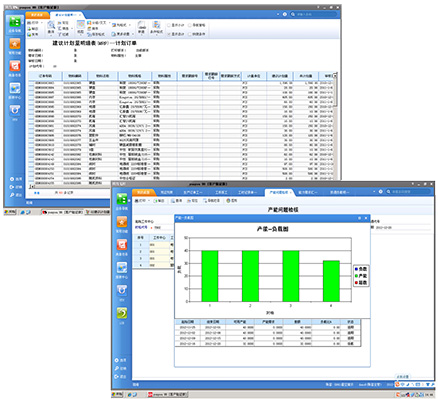Image resolution: width=438 pixels, height=399 pixels.
Task: Expand the print dropdown arrow in front window toolbar
Action: pos(149,201)
